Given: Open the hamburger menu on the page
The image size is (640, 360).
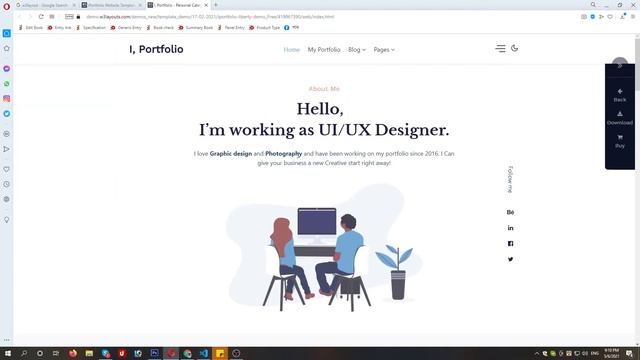Looking at the screenshot, I should coord(500,49).
